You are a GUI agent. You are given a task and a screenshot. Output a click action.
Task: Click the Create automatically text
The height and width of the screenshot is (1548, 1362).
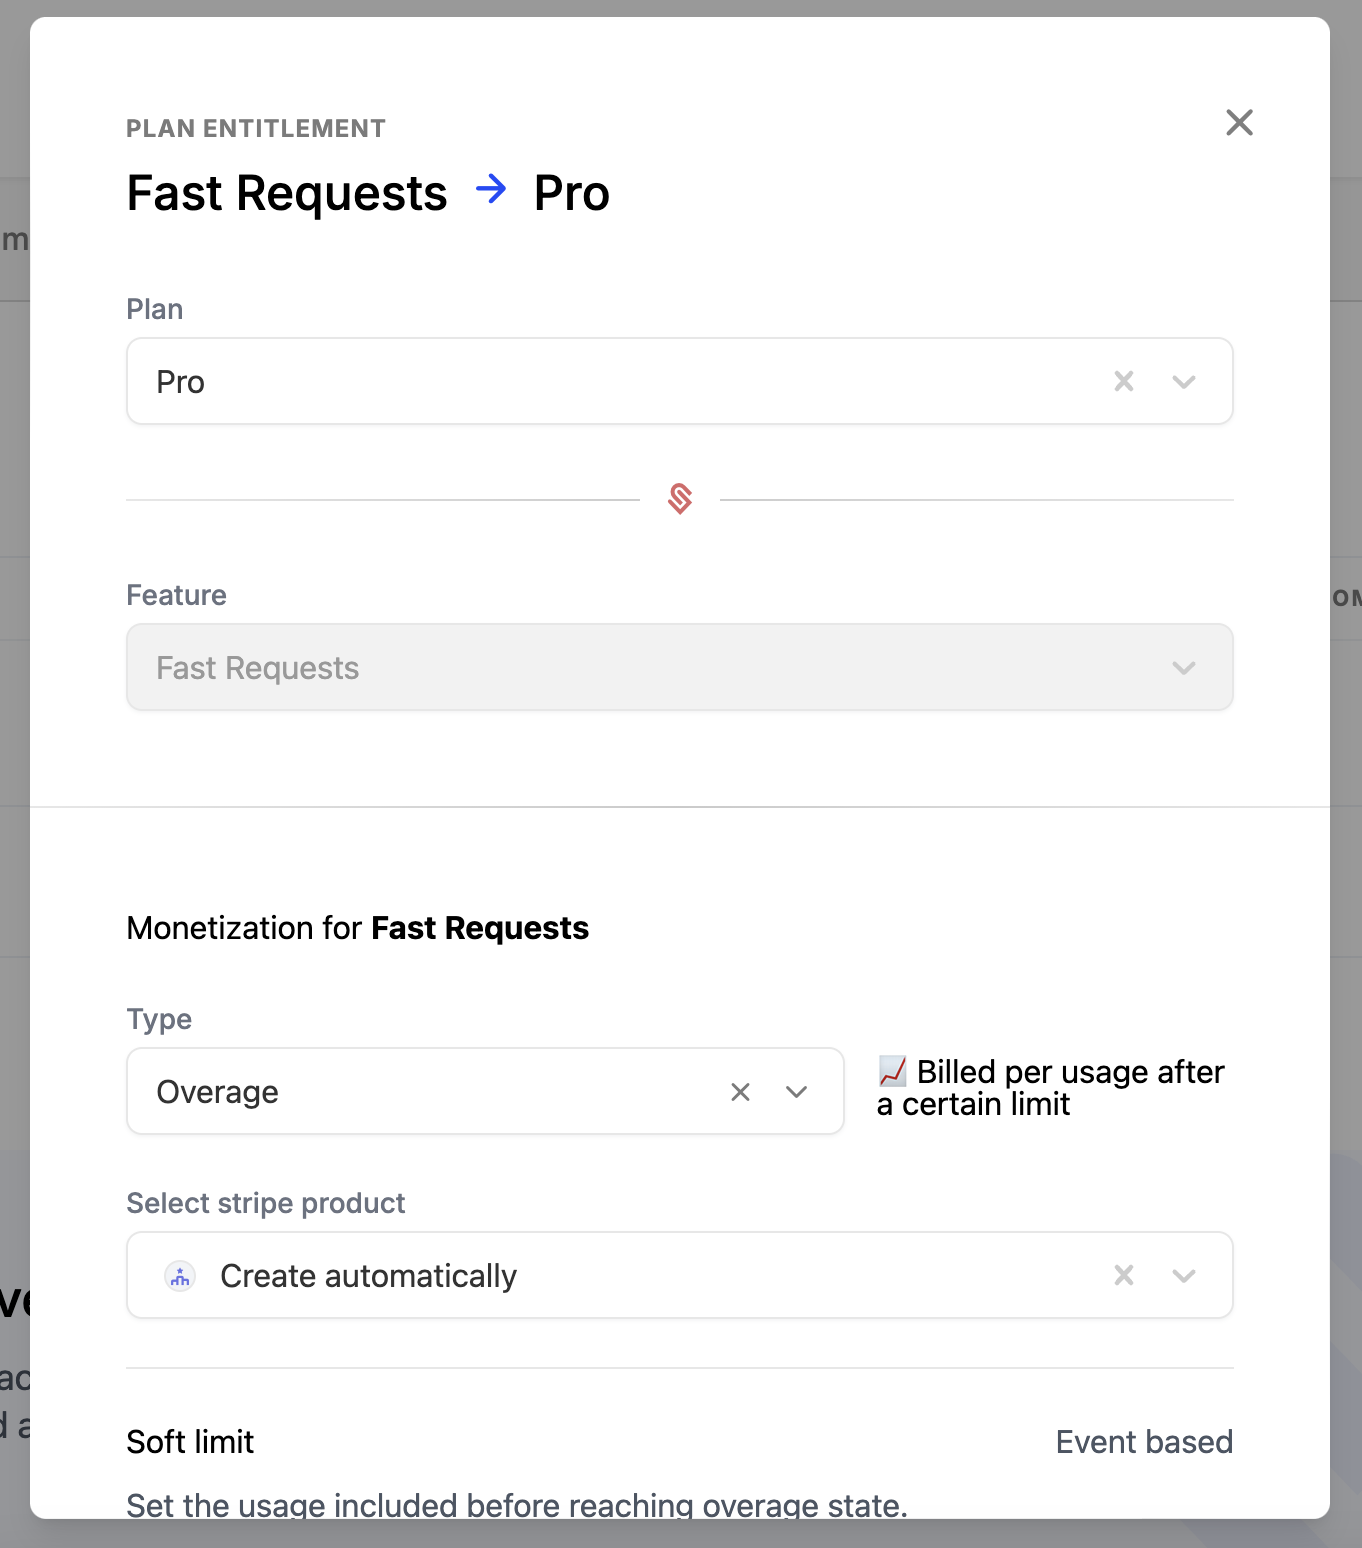368,1276
